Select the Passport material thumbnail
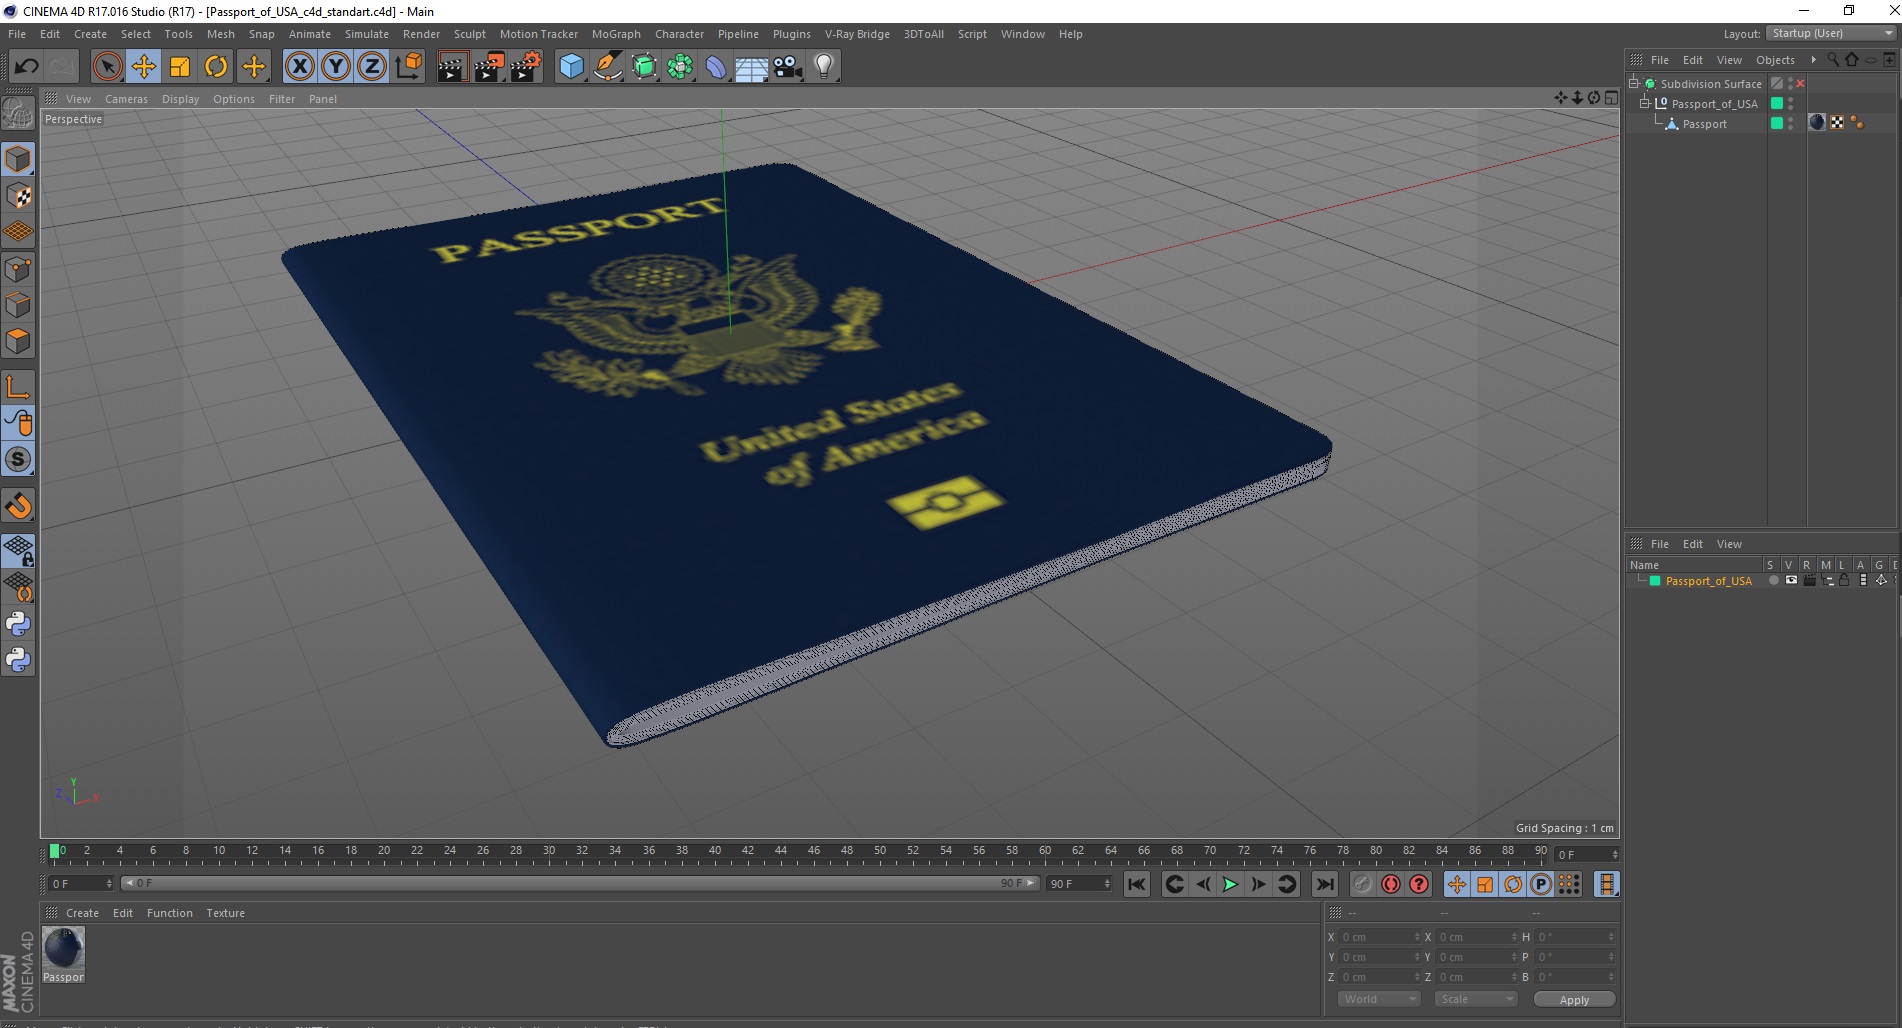 [63, 948]
